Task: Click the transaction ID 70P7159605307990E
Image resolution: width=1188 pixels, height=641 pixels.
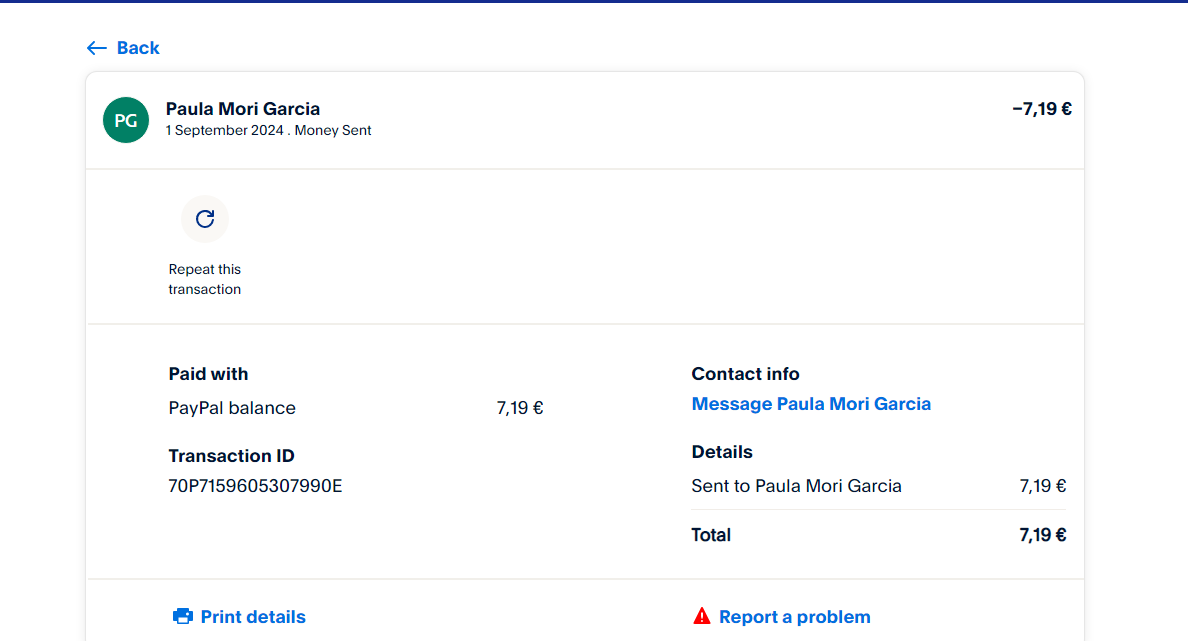Action: [x=255, y=487]
